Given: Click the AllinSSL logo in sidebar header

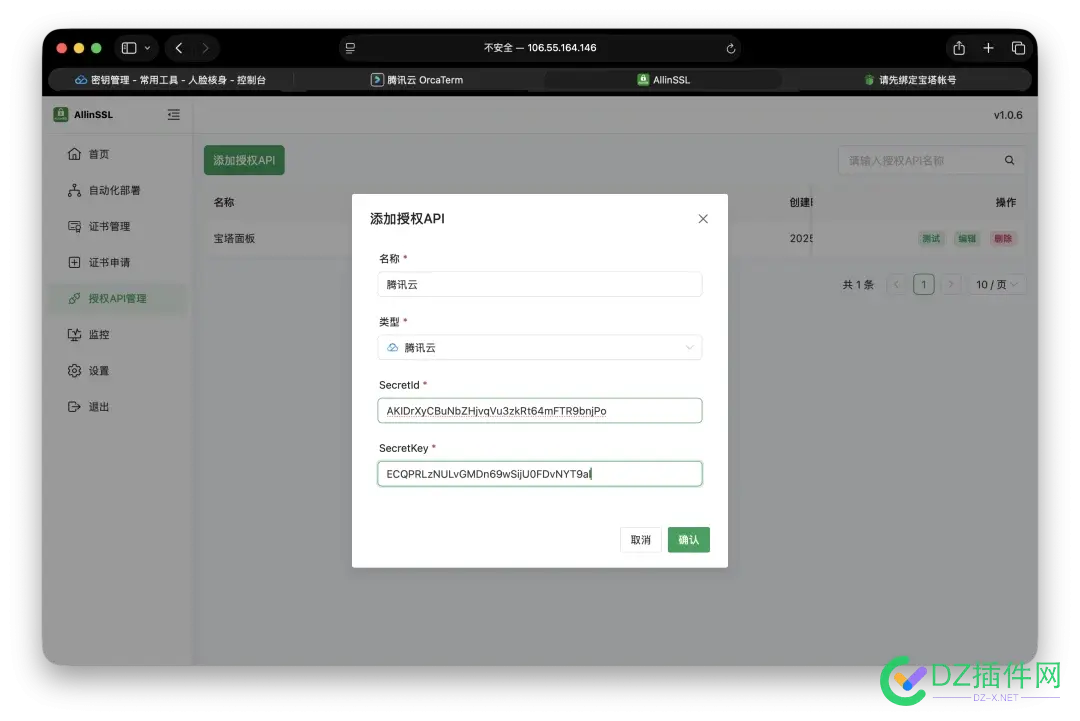Looking at the screenshot, I should pos(61,114).
